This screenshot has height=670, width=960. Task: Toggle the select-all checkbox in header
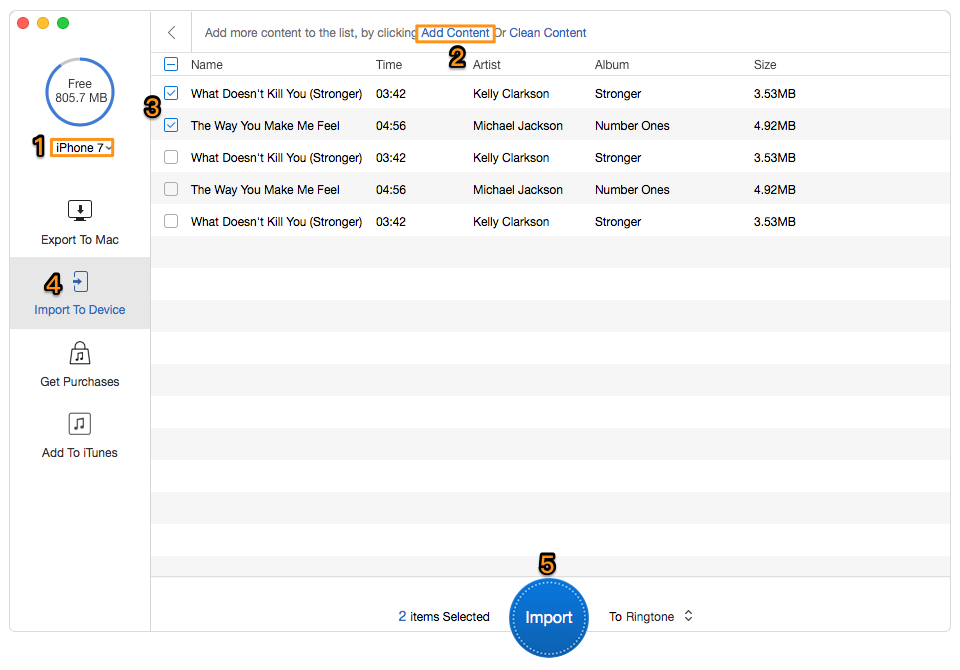point(171,64)
